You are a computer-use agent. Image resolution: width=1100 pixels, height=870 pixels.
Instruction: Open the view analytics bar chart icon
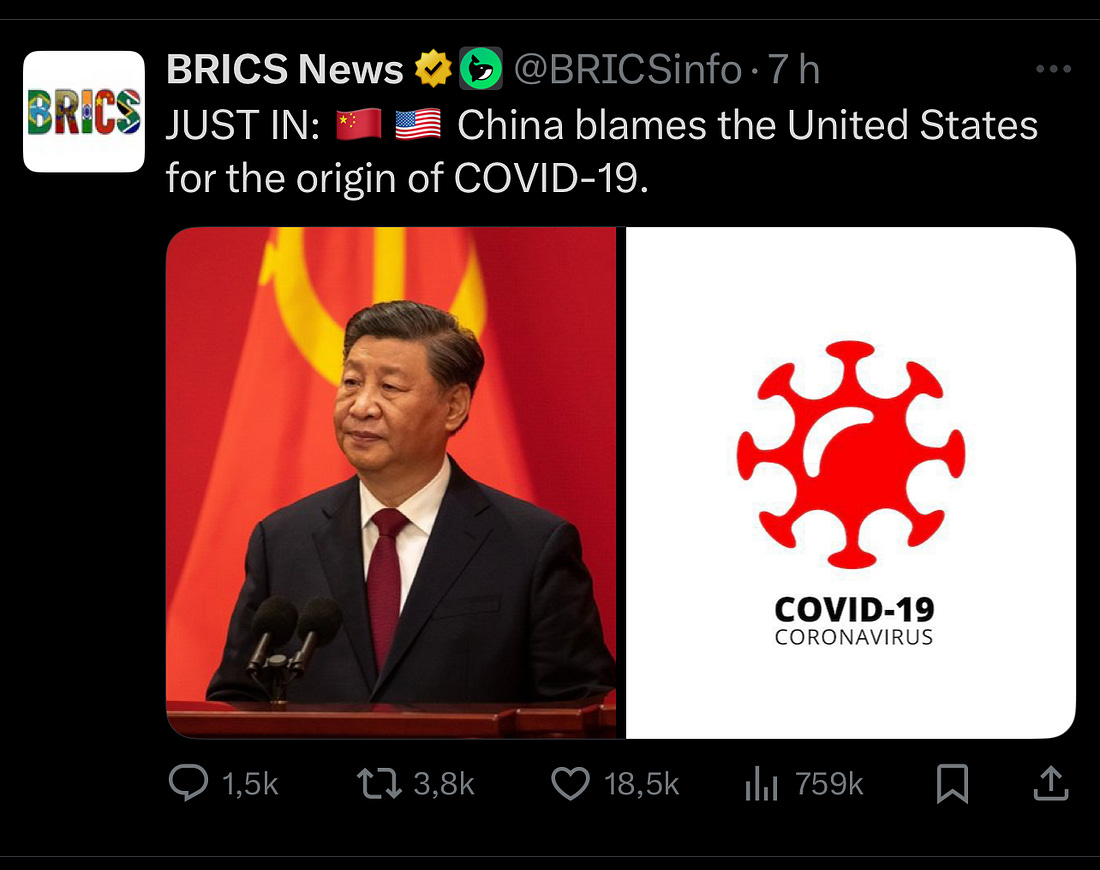[x=761, y=783]
